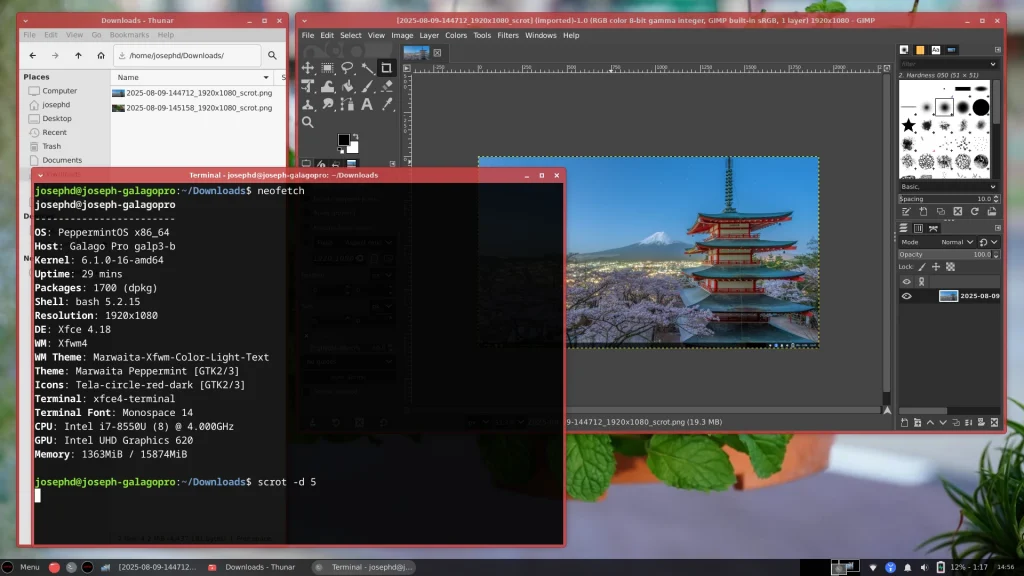Screen dimensions: 1024x576
Task: Toggle lock position and size
Action: tap(936, 266)
